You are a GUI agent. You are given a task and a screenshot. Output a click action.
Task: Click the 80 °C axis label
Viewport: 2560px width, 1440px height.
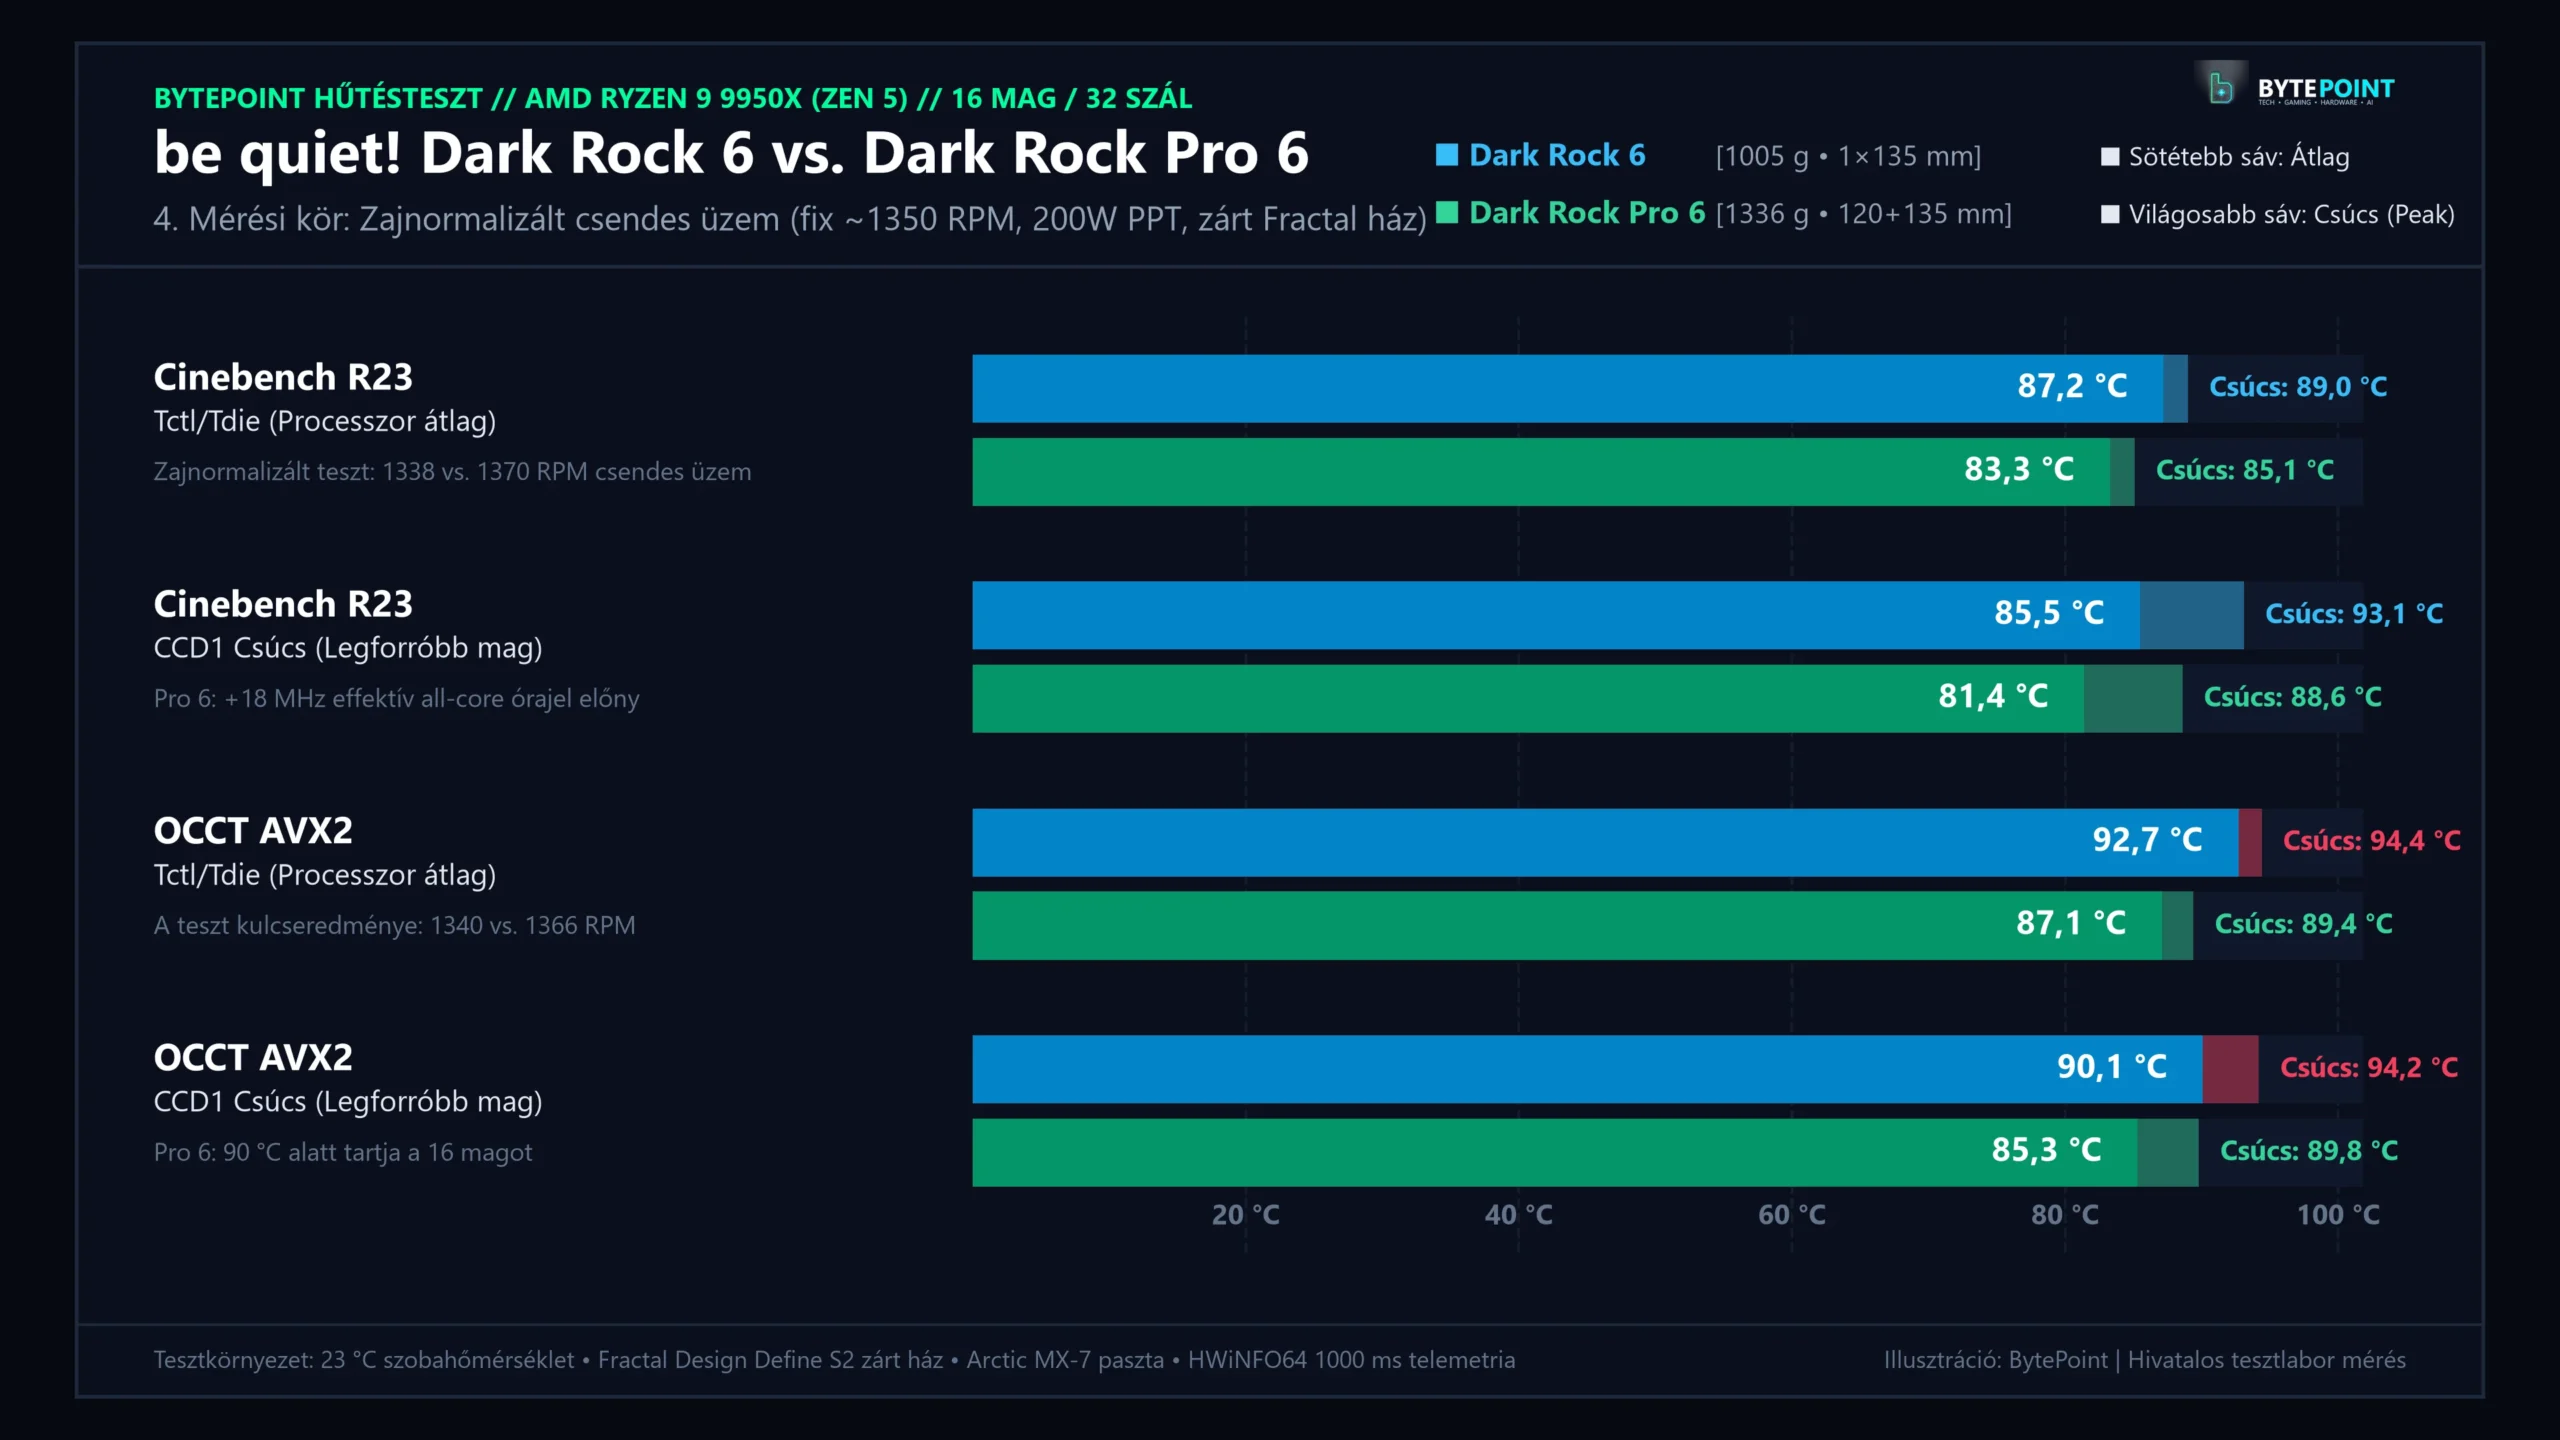[x=2065, y=1215]
